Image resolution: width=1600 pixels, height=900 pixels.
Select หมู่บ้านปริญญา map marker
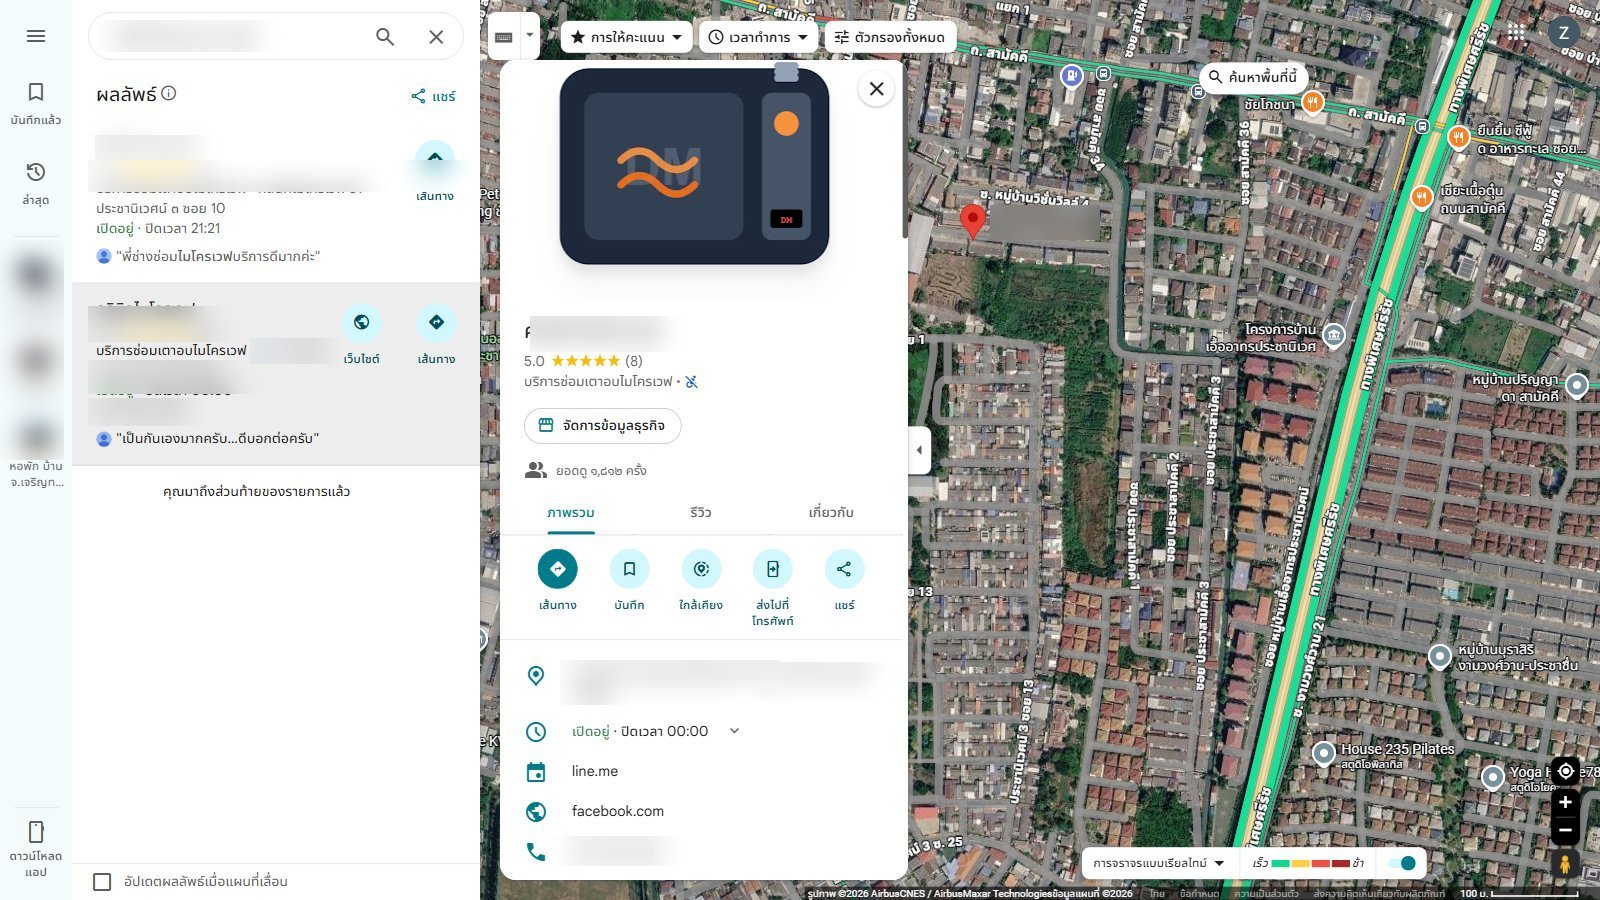(1577, 385)
